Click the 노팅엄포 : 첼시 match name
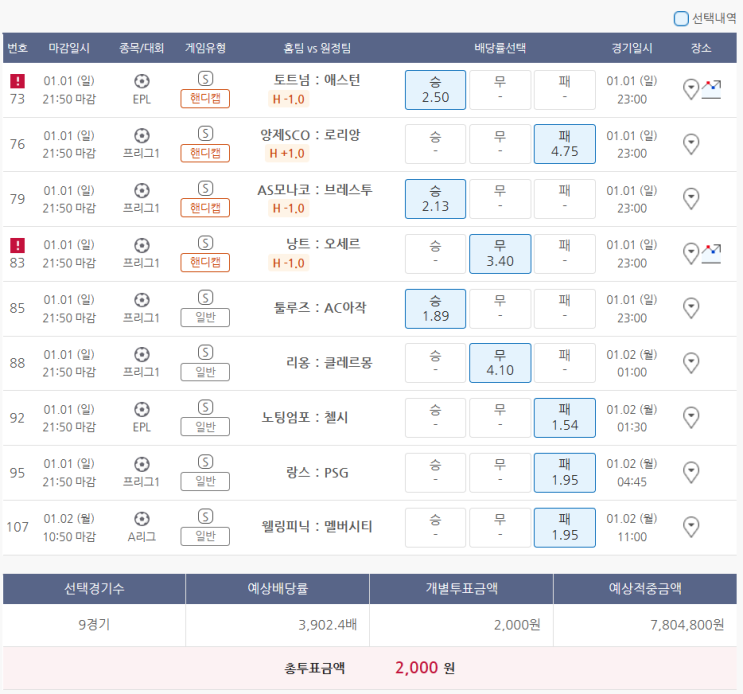Screen dimensions: 743x694 (x=305, y=417)
